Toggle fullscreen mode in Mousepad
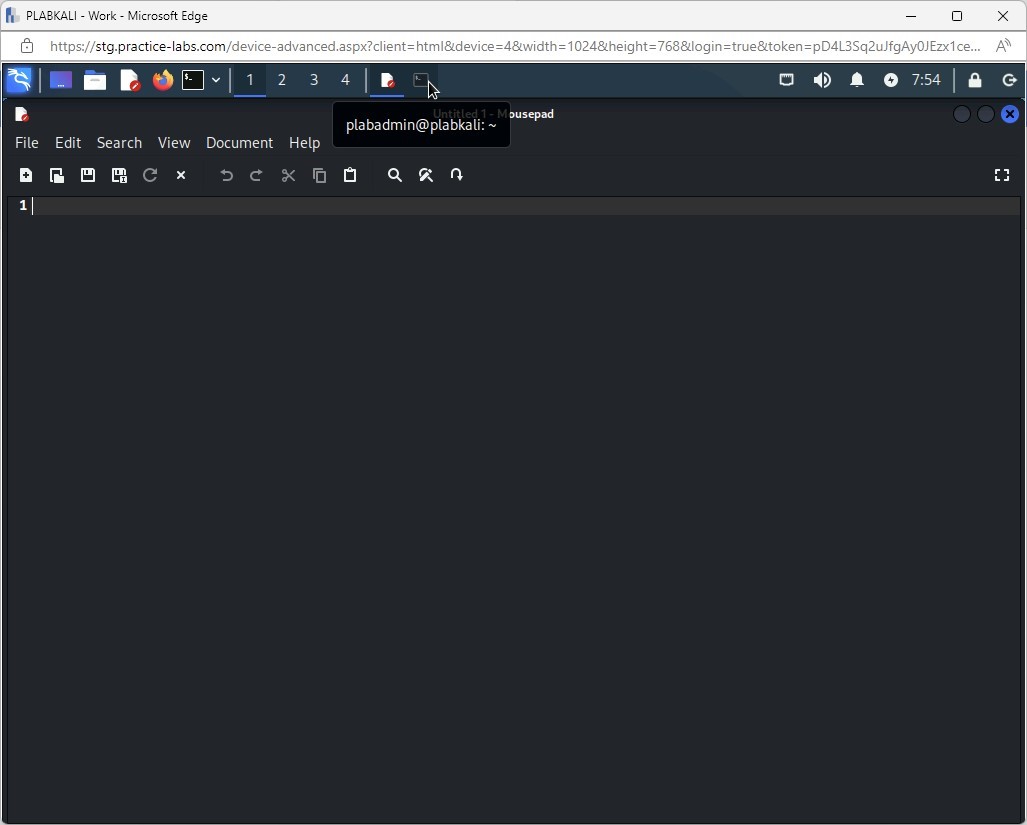 pos(1001,175)
